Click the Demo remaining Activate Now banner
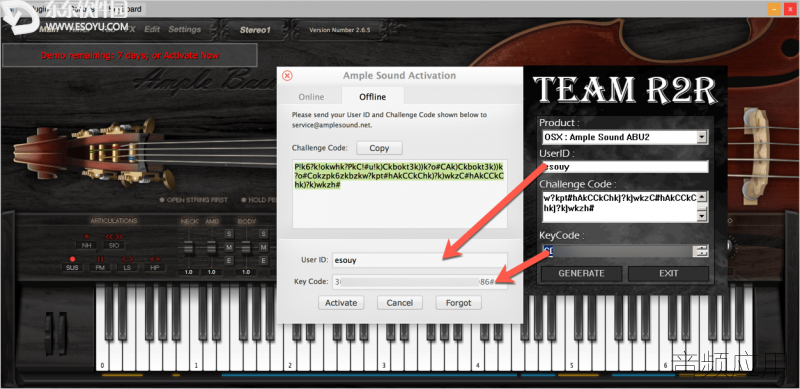 [130, 55]
